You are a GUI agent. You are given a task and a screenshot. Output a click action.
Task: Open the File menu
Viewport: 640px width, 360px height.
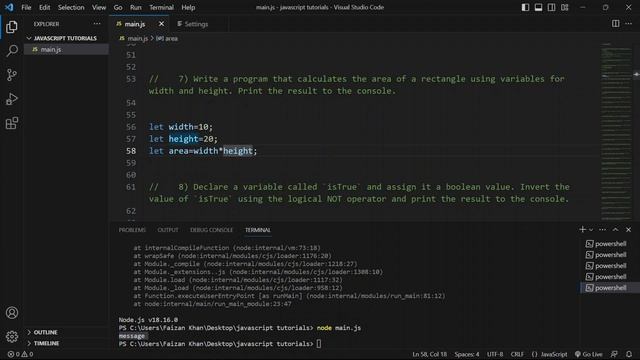26,7
